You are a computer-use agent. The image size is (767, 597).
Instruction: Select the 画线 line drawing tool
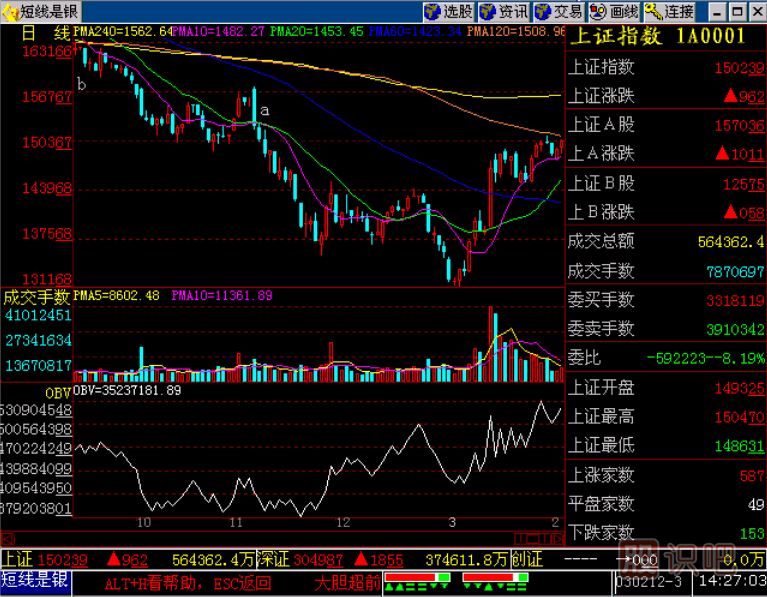coord(612,12)
